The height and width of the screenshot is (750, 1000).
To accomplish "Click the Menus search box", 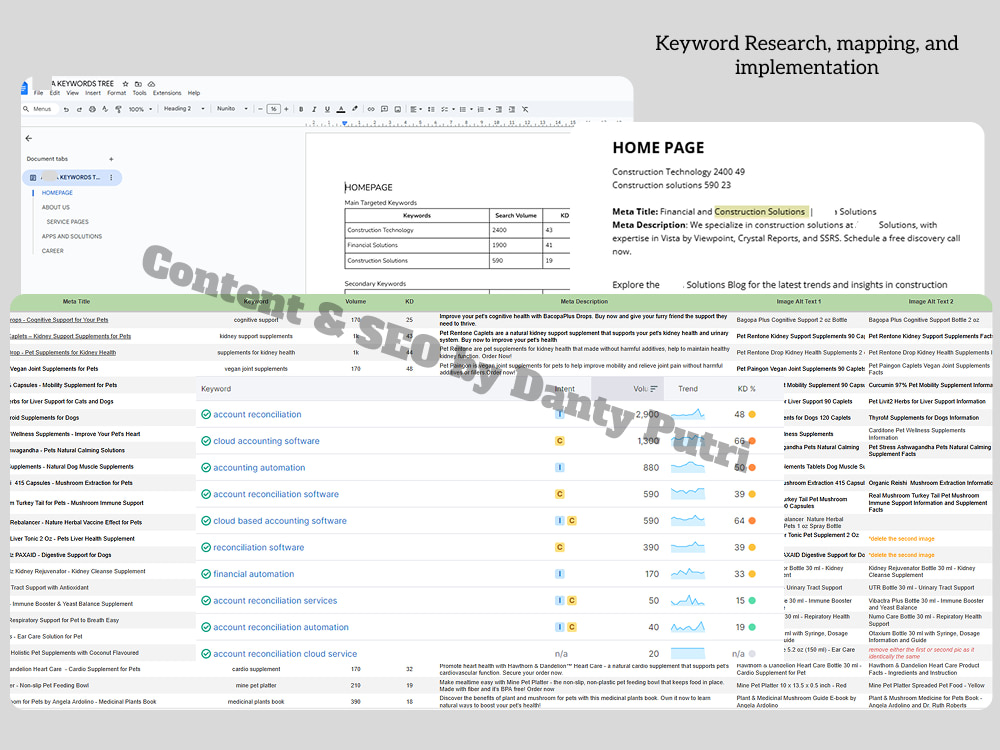I will click(x=38, y=109).
